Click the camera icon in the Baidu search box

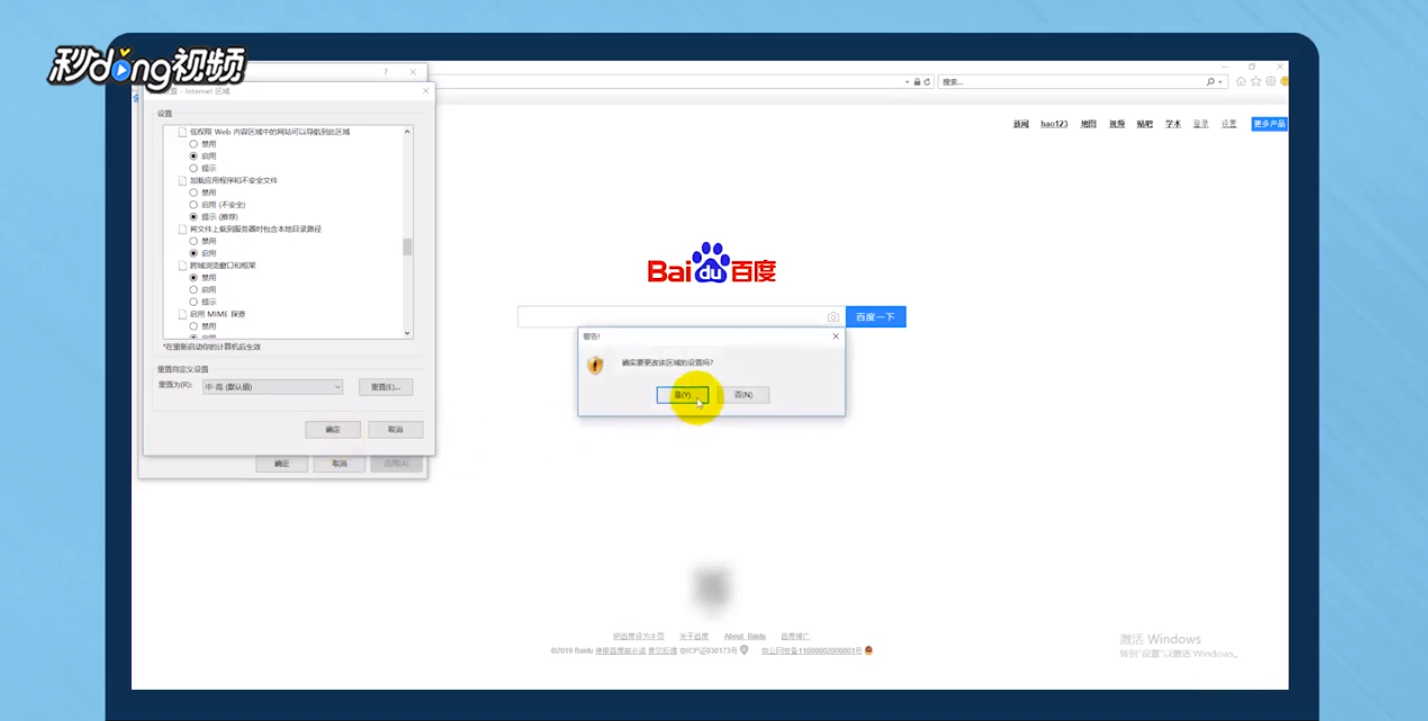[x=833, y=317]
